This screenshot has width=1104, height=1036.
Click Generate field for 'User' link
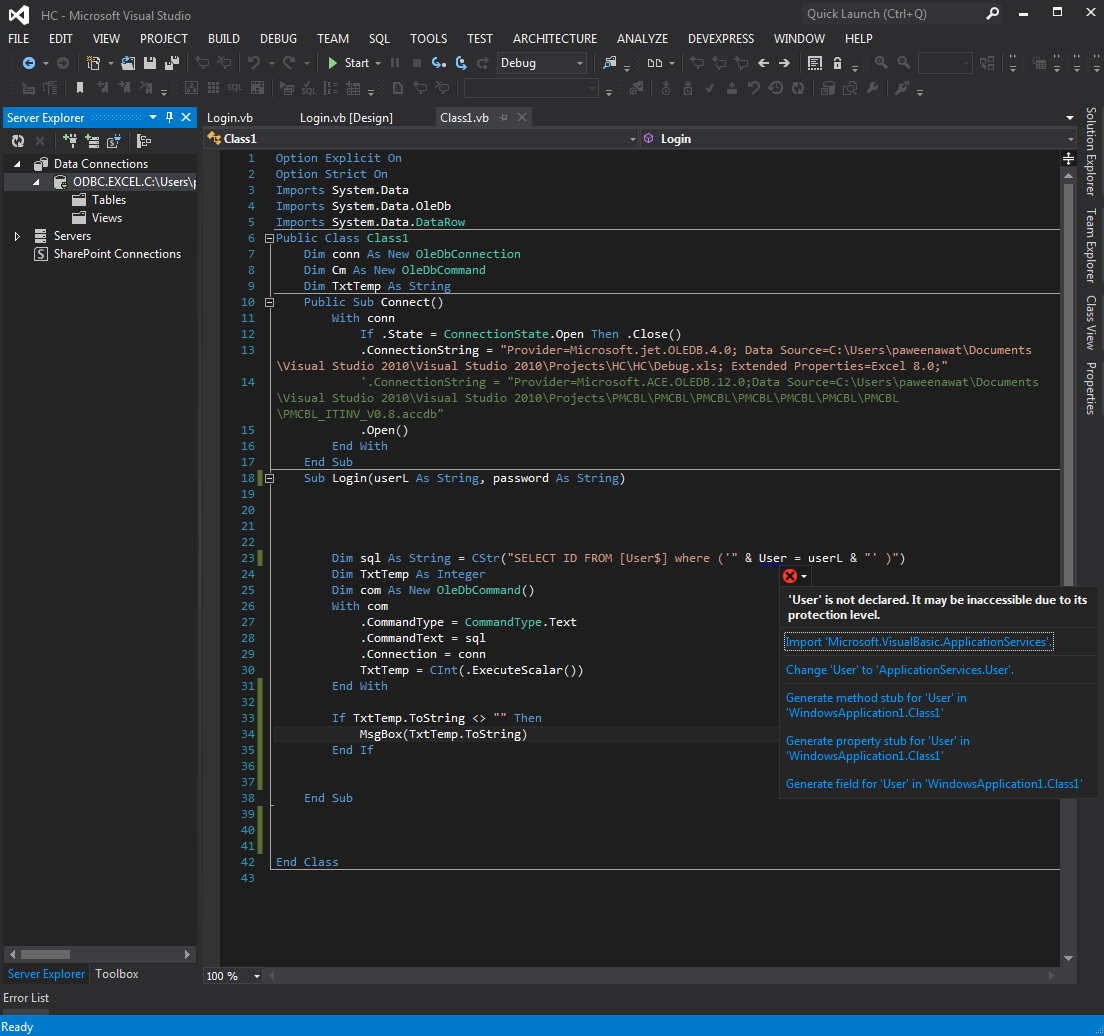coord(934,784)
